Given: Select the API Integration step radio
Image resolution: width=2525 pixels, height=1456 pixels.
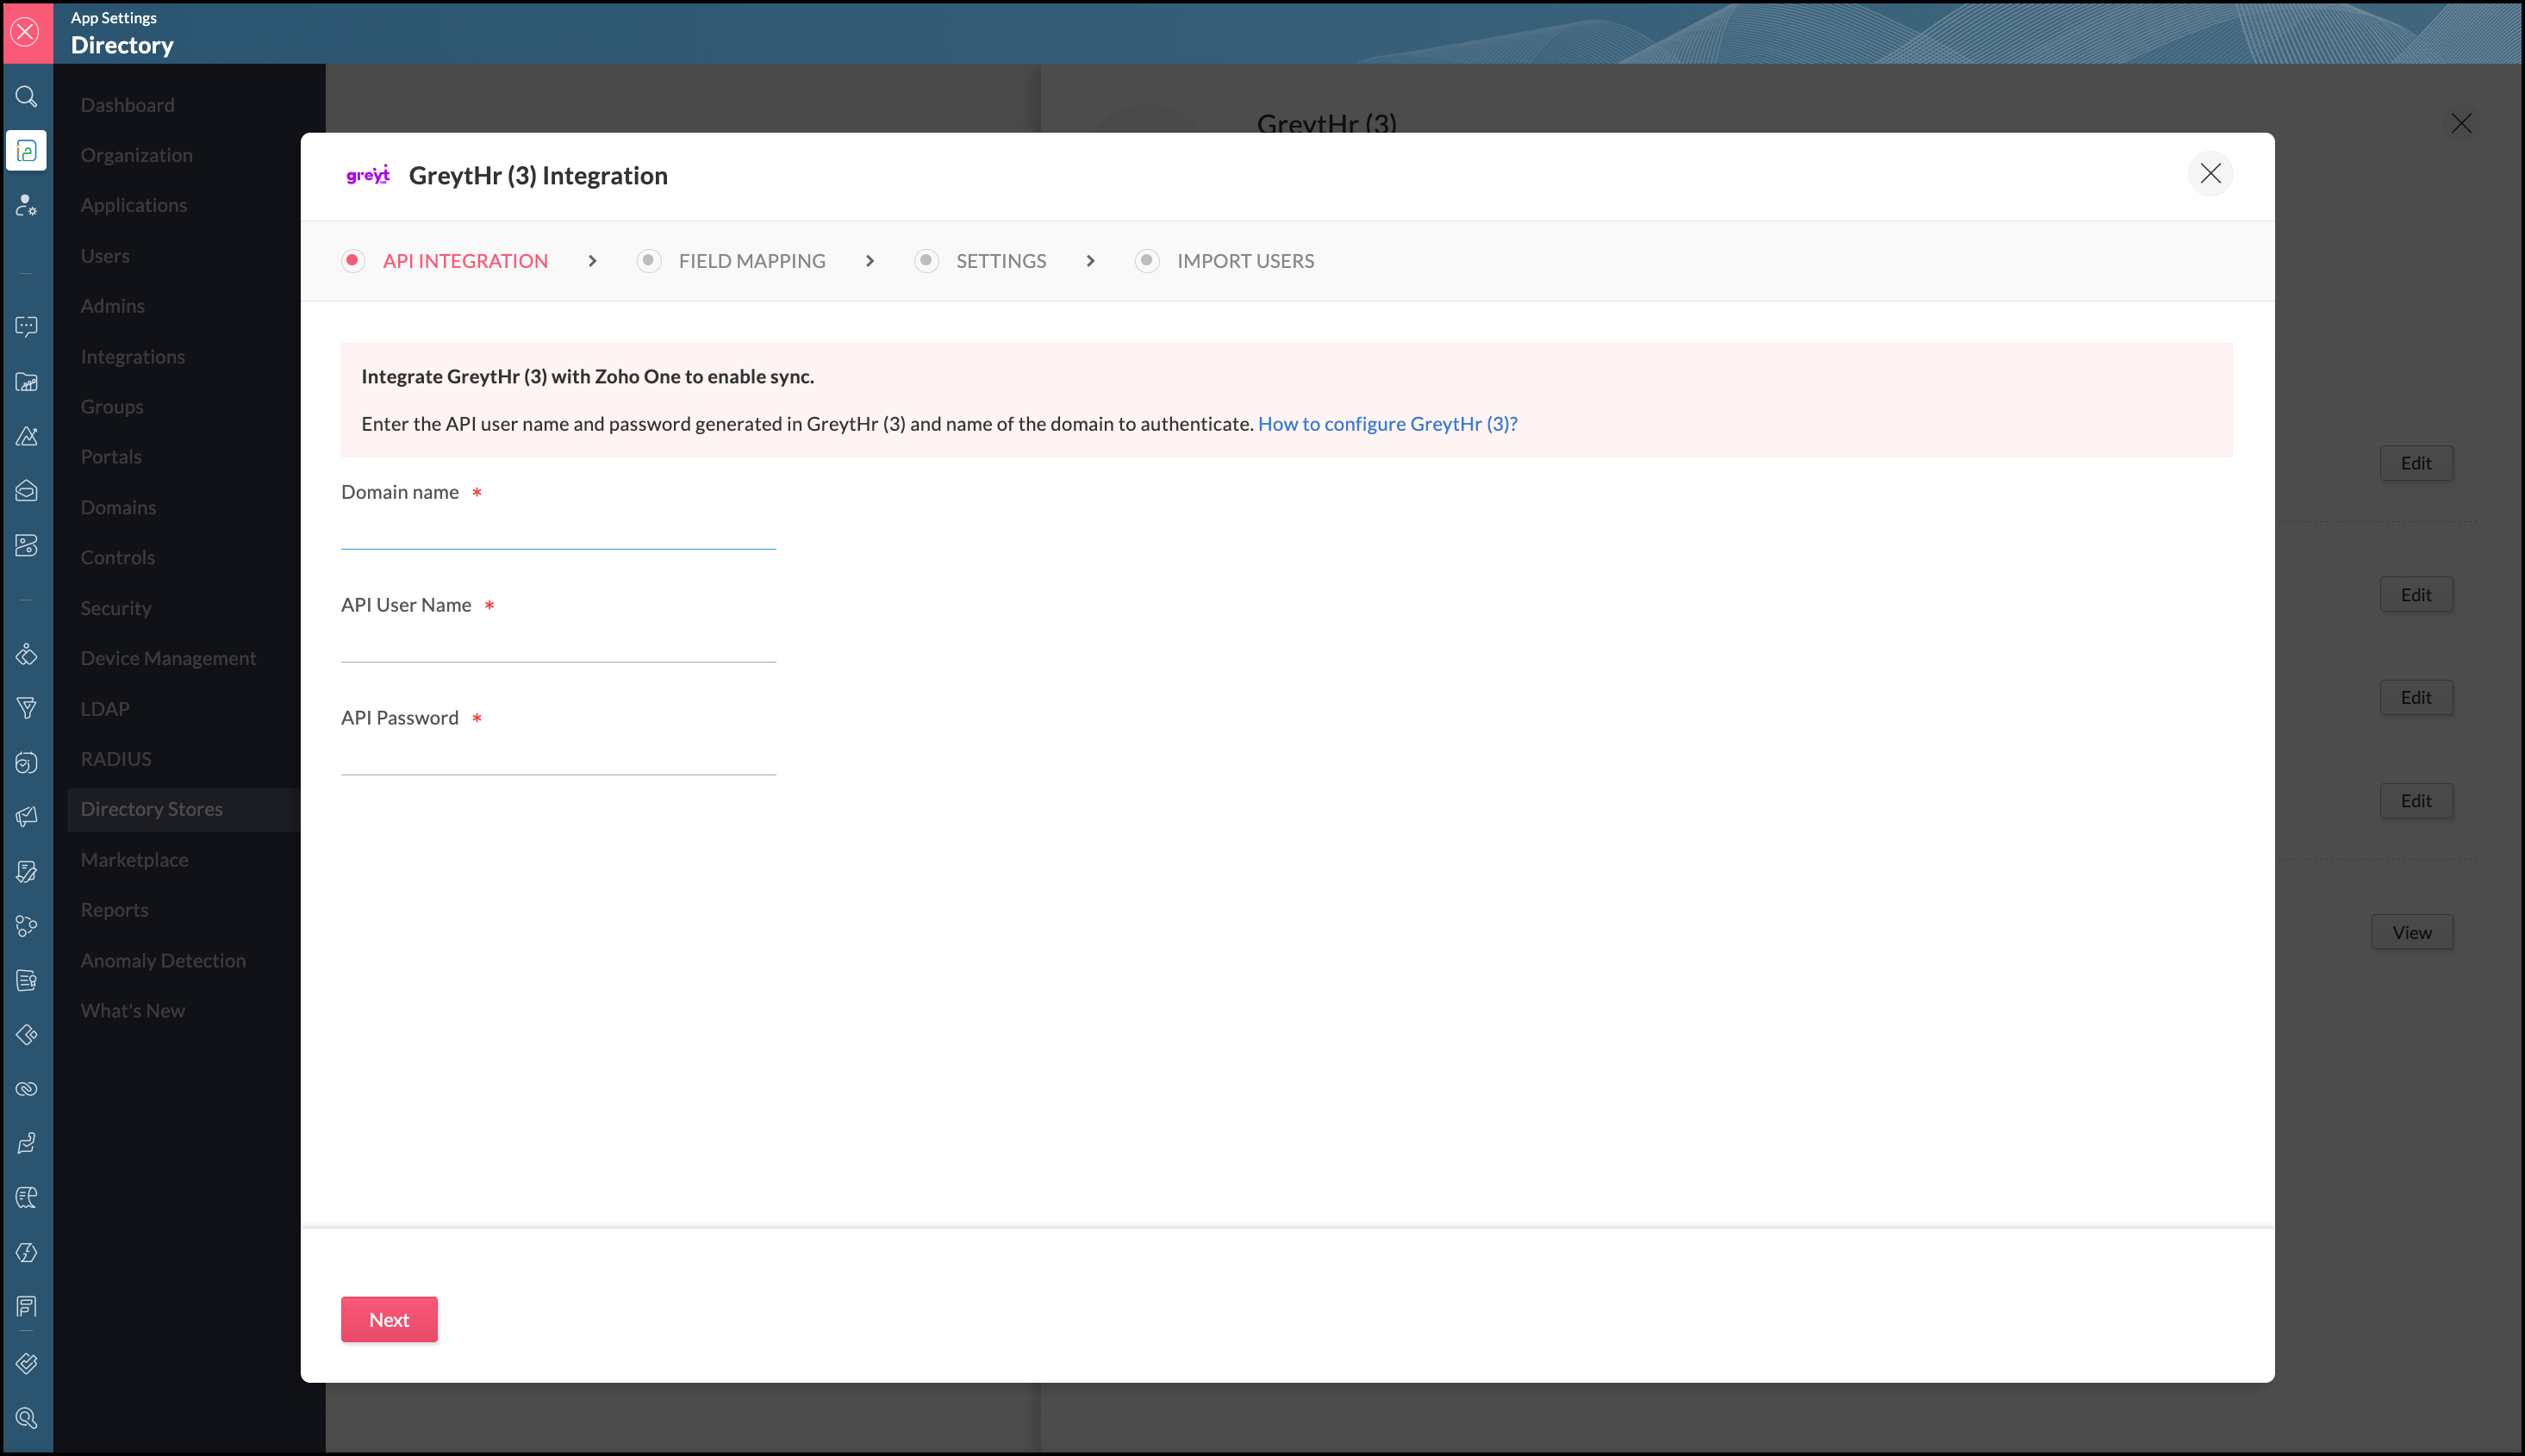Looking at the screenshot, I should pos(352,261).
